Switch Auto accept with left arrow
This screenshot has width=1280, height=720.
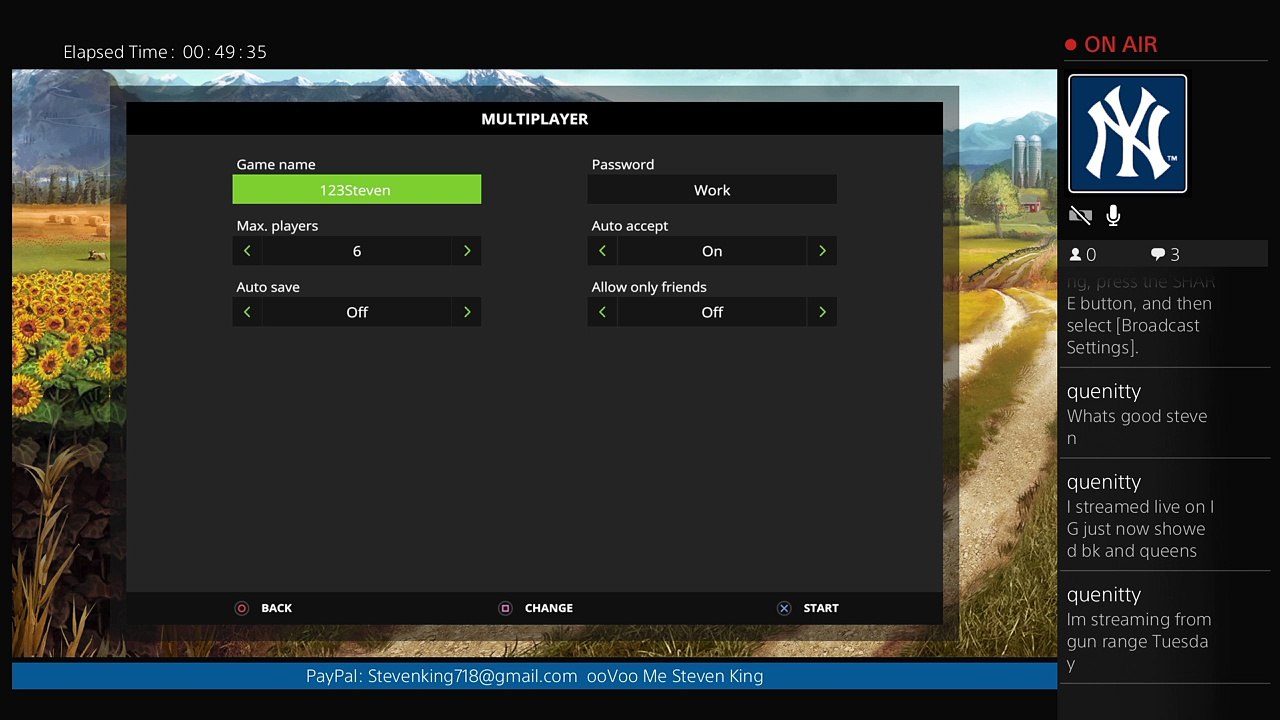[602, 251]
